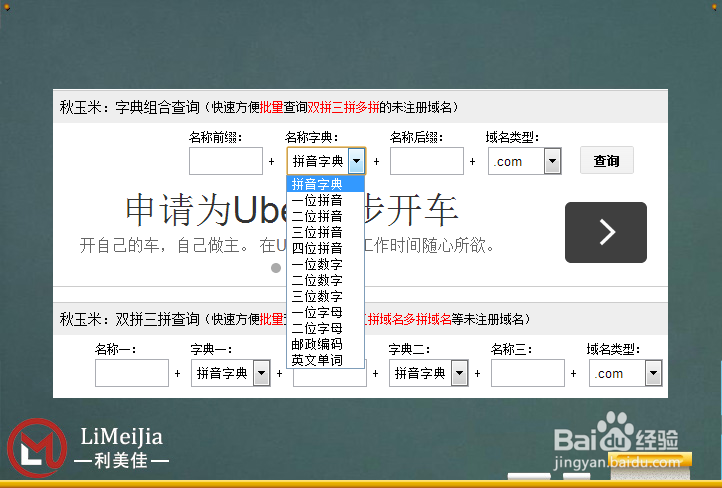The height and width of the screenshot is (488, 722).
Task: Click the 名称三 input field
Action: 528,373
